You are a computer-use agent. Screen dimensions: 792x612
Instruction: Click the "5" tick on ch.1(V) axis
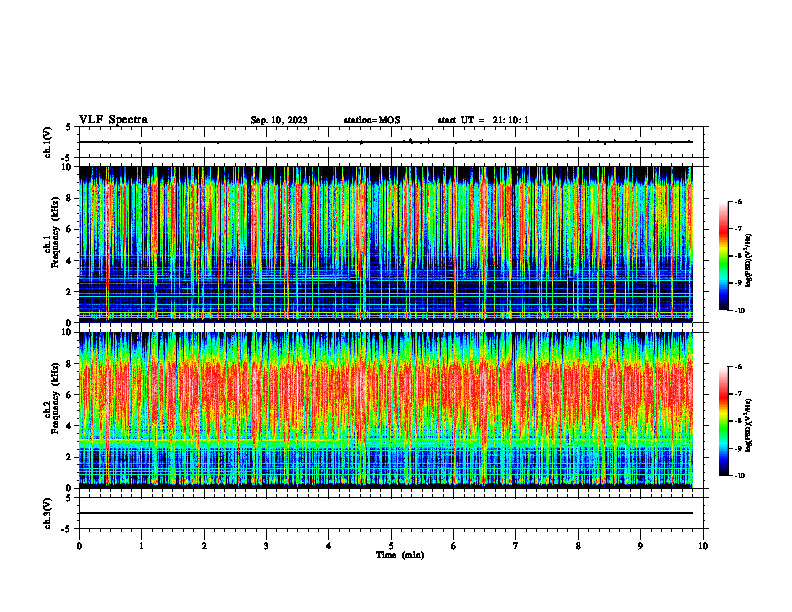[68, 127]
